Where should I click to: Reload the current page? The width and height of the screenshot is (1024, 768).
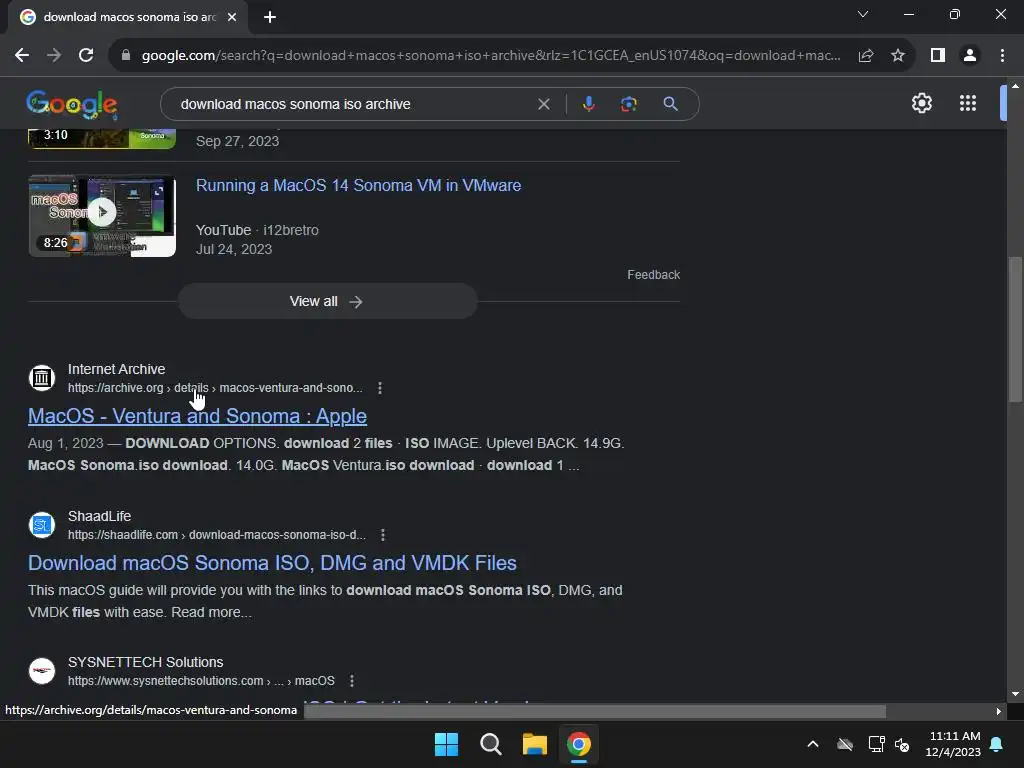(x=86, y=56)
